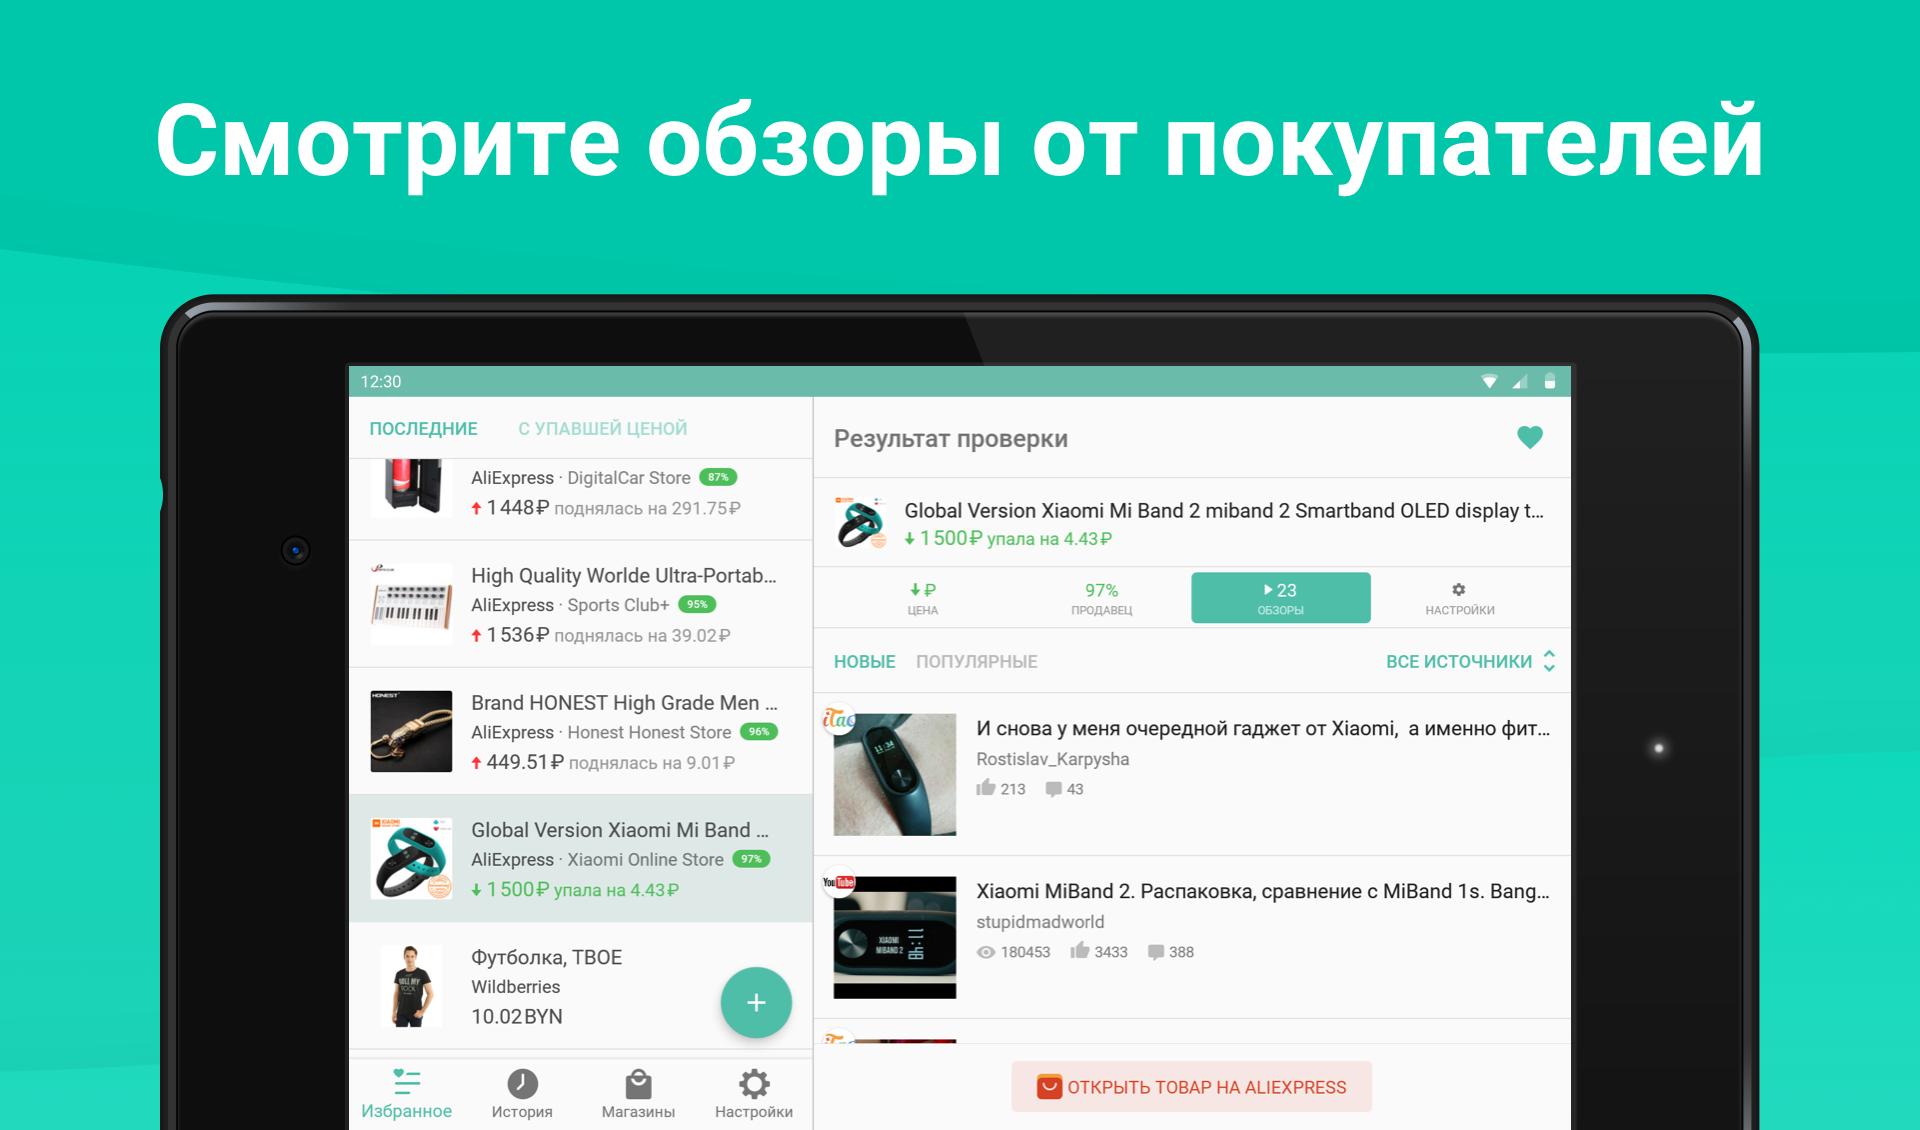Tap the green plus add button
1920x1130 pixels.
756,1002
